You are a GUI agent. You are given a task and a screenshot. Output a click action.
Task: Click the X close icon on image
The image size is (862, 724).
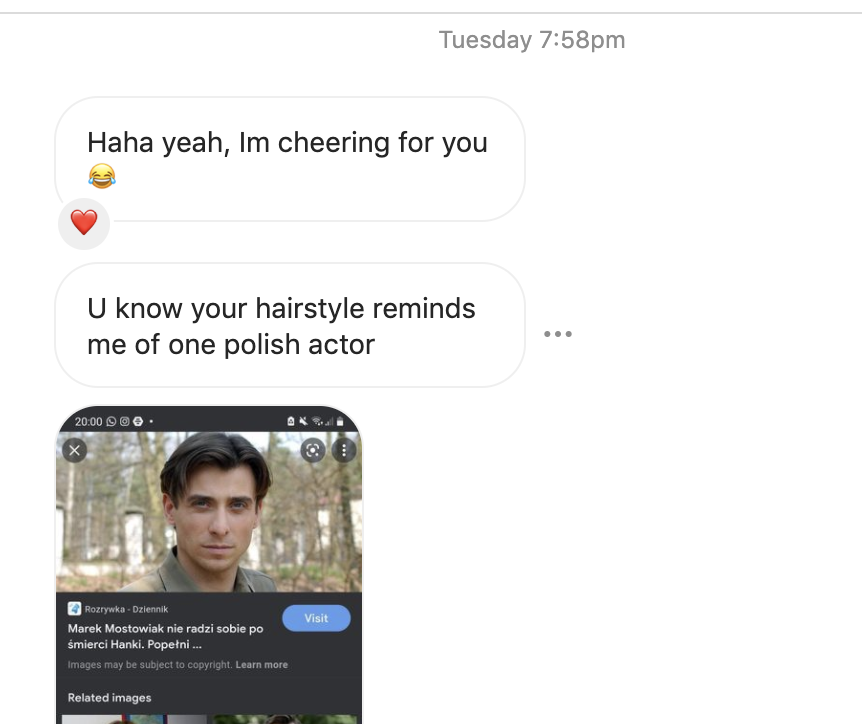pyautogui.click(x=75, y=451)
